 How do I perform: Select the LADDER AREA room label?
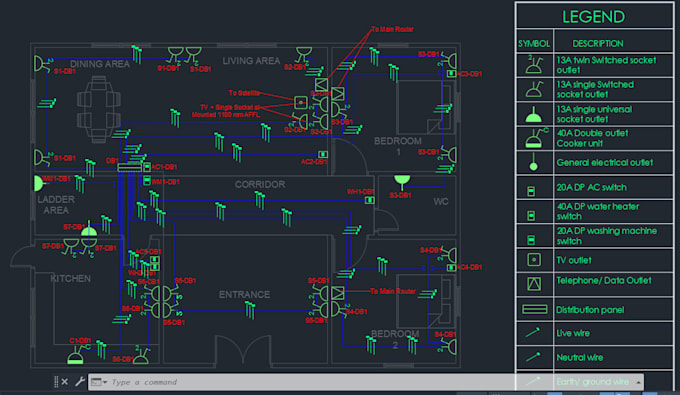click(x=56, y=205)
